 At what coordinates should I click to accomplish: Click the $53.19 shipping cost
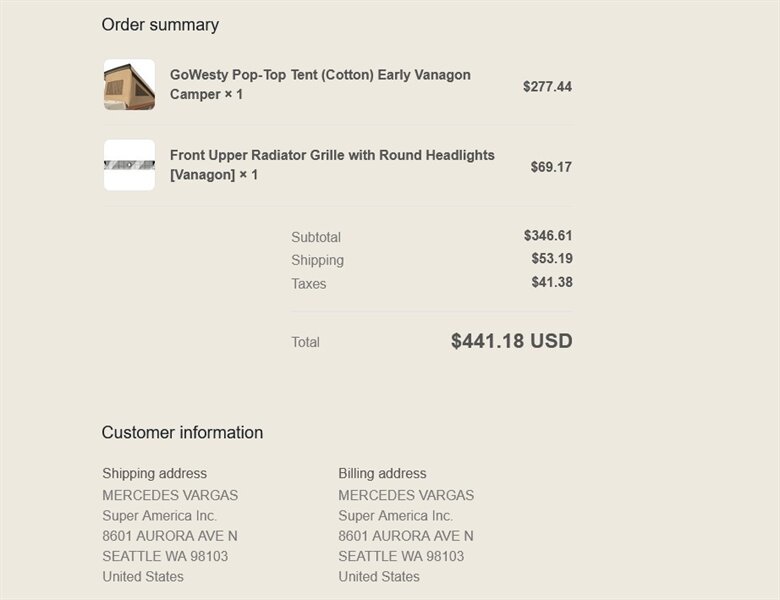pyautogui.click(x=552, y=259)
